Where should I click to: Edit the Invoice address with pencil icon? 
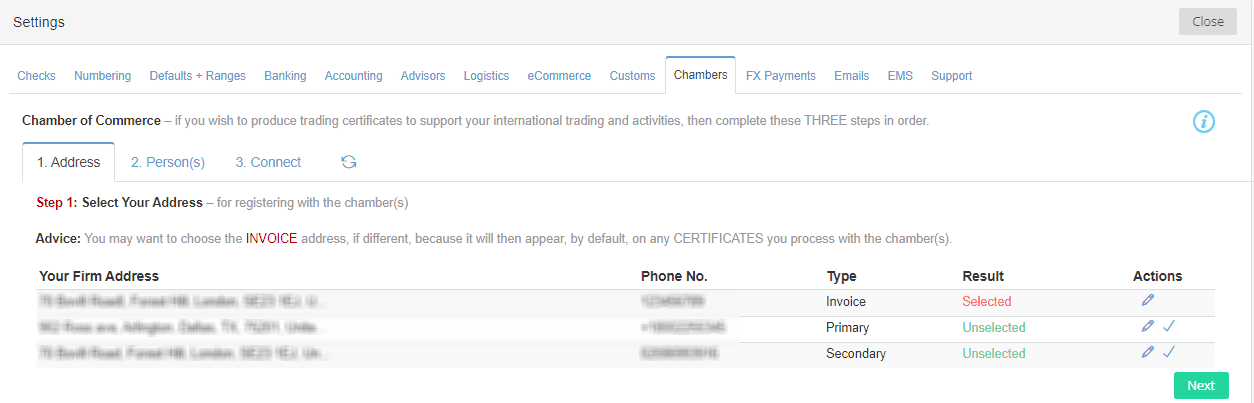point(1147,300)
